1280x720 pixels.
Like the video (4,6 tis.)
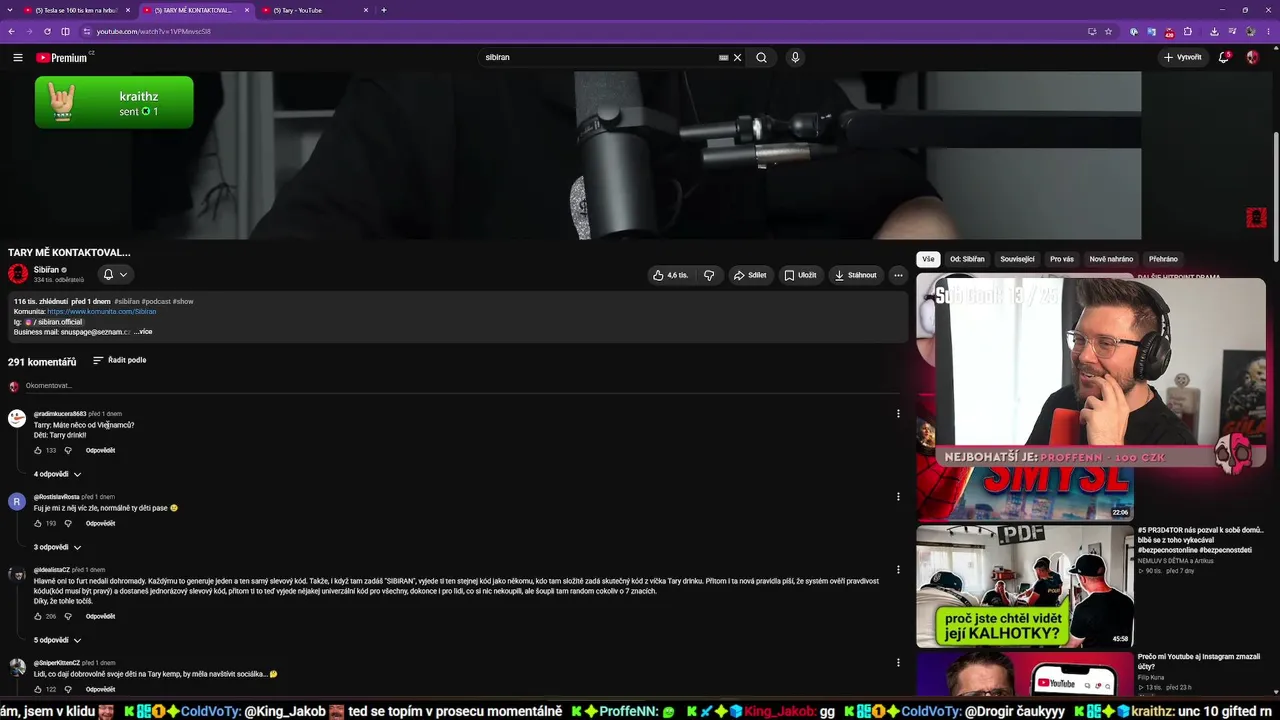click(671, 275)
